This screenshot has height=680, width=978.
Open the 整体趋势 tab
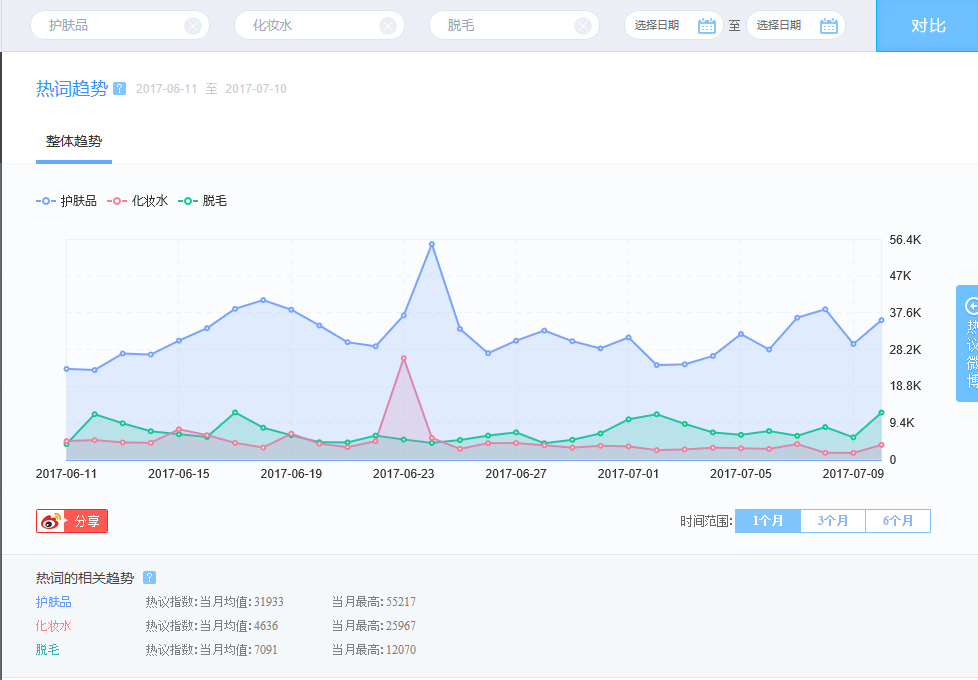pyautogui.click(x=74, y=142)
